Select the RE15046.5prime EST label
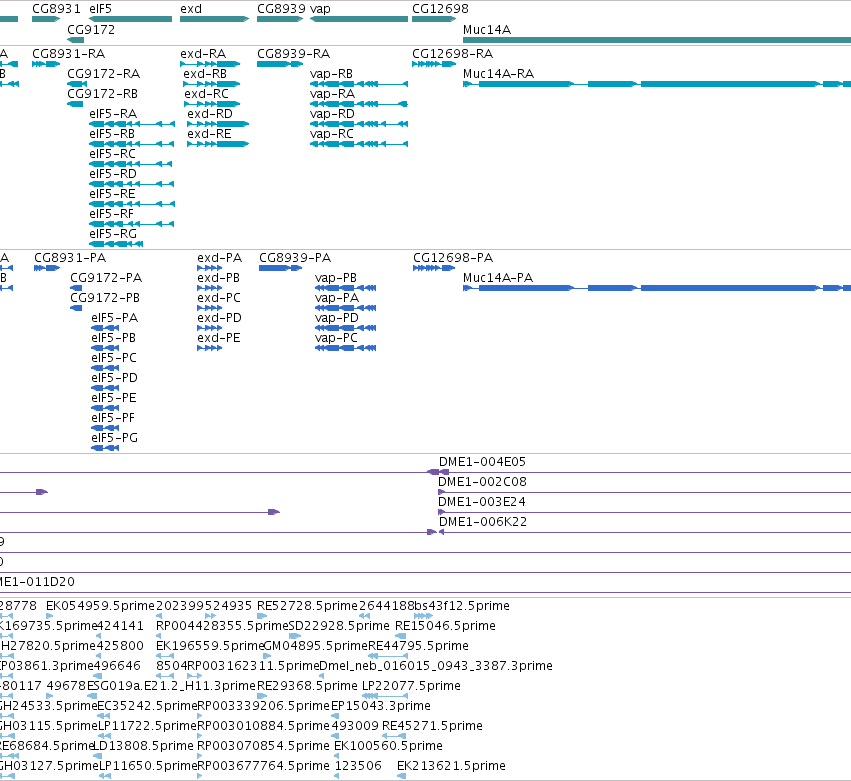This screenshot has height=781, width=851. (446, 625)
